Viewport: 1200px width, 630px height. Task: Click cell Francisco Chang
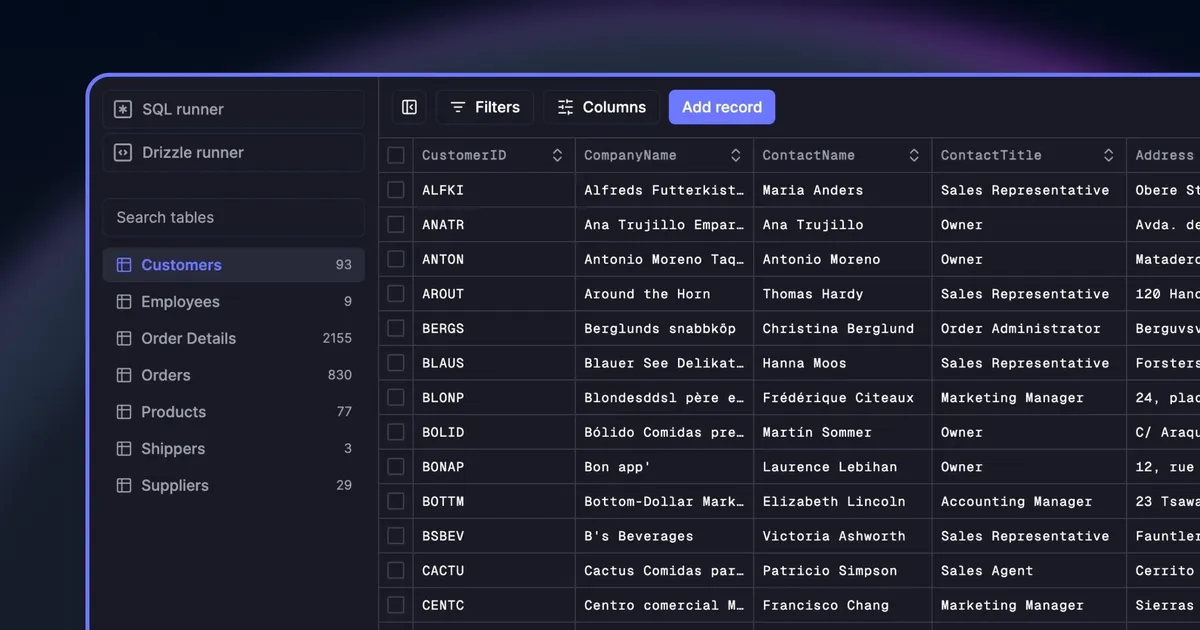point(843,605)
